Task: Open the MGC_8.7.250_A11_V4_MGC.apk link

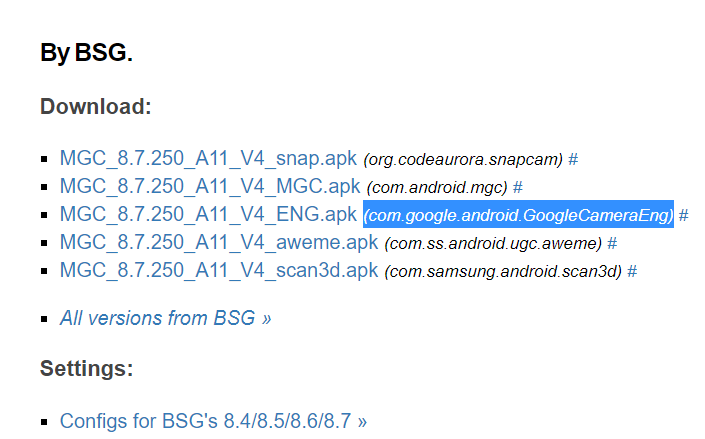Action: pos(209,186)
